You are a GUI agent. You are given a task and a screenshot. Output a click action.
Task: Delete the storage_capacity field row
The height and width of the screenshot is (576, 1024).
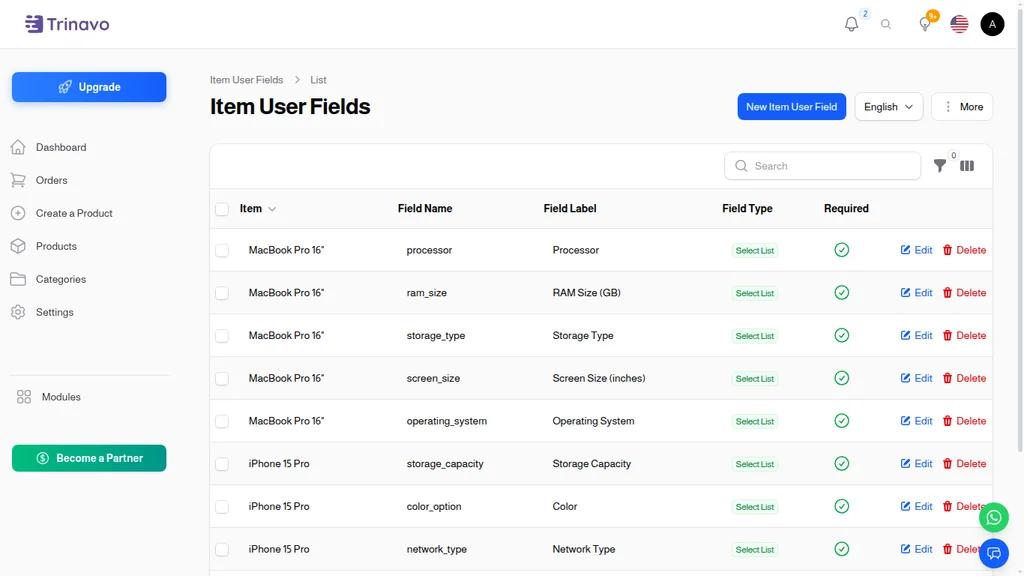click(964, 464)
